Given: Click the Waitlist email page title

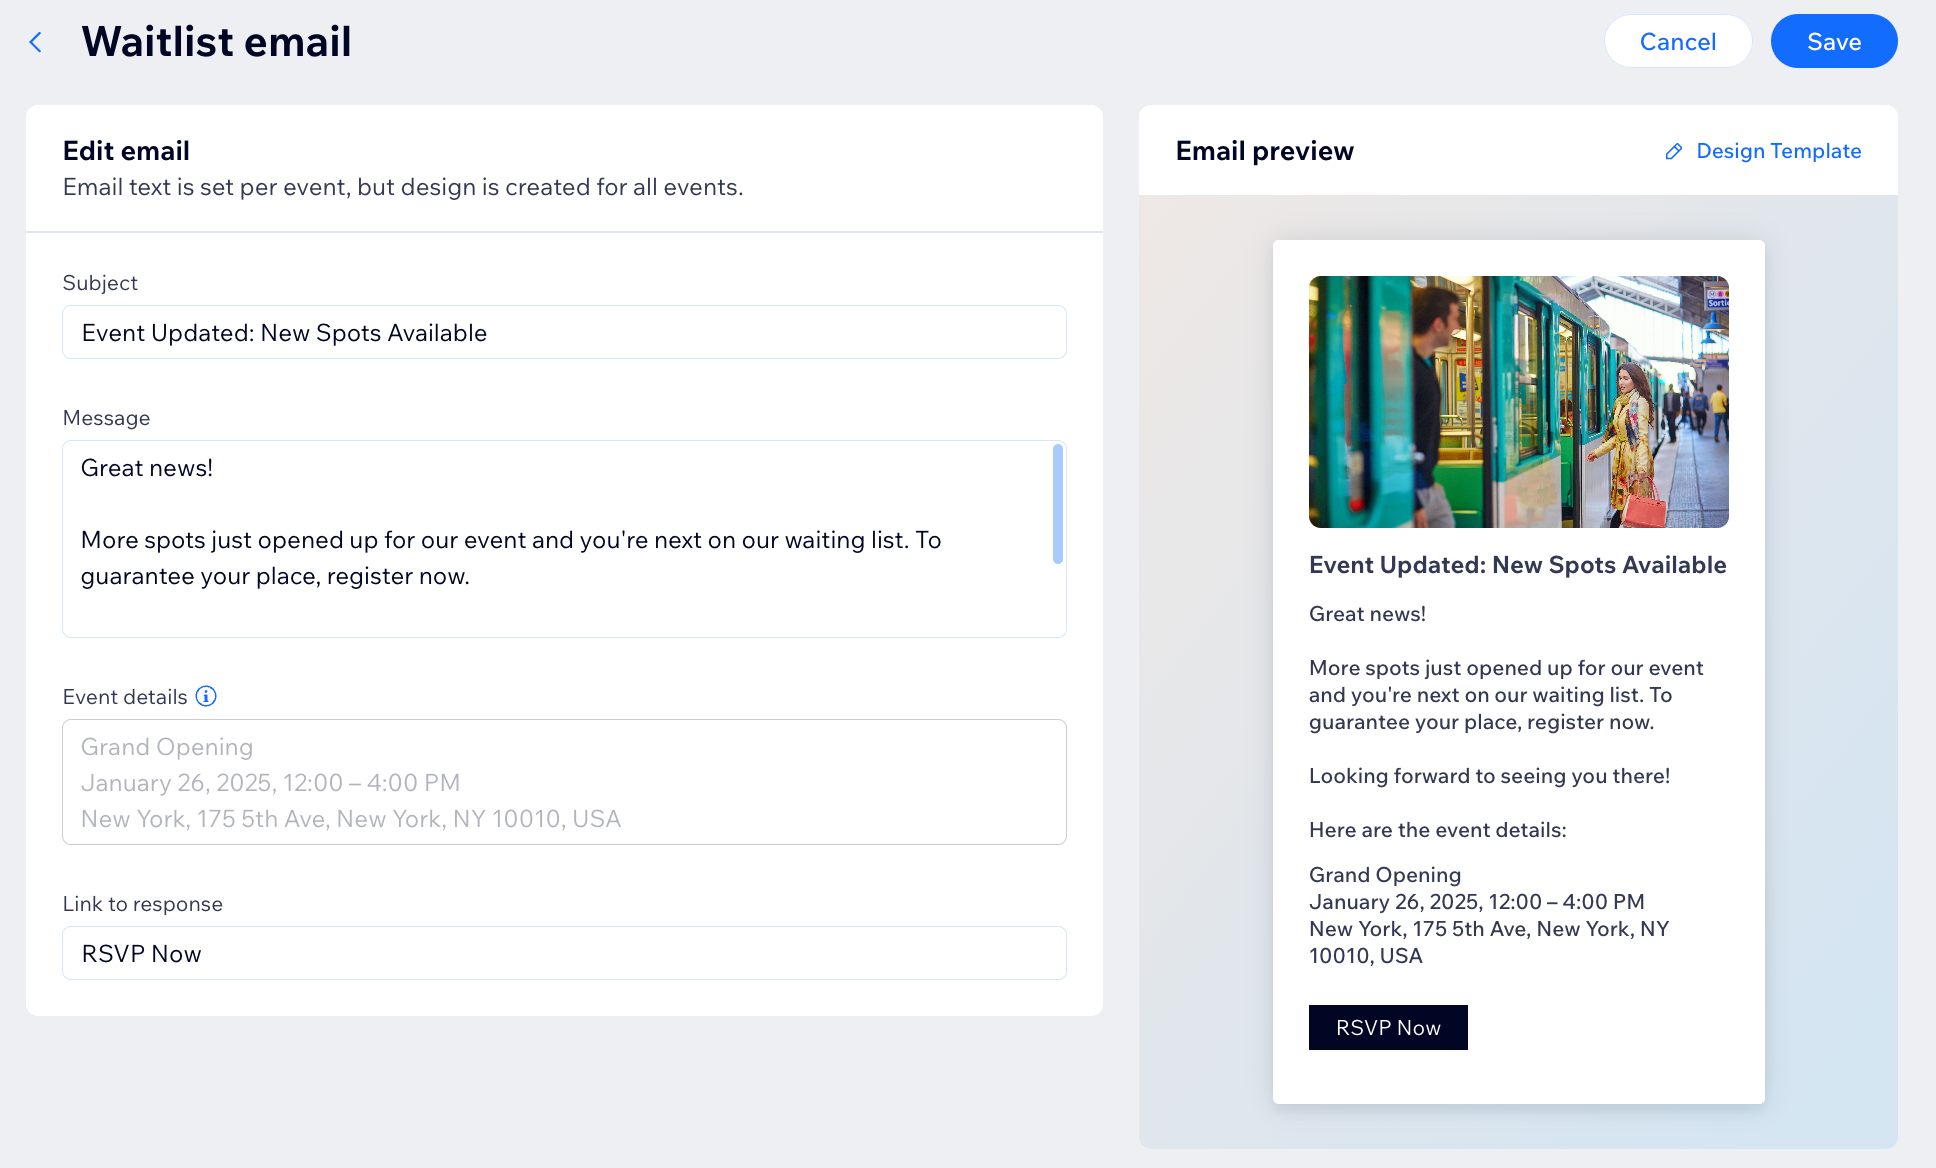Looking at the screenshot, I should (x=216, y=41).
